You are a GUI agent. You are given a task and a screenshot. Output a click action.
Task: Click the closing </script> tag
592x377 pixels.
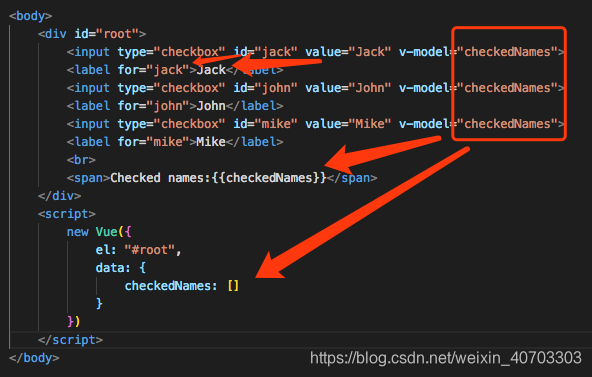(70, 340)
